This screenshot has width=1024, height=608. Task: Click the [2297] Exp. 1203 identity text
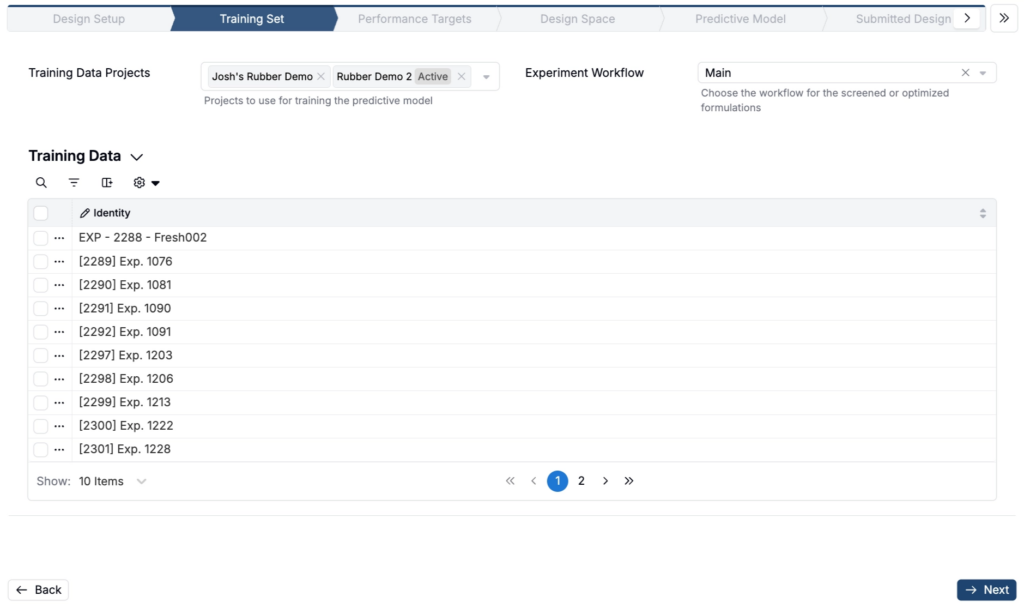coord(125,355)
